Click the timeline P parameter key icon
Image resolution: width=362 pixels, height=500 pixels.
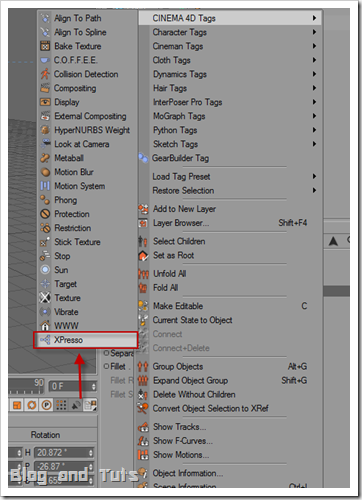(x=46, y=405)
